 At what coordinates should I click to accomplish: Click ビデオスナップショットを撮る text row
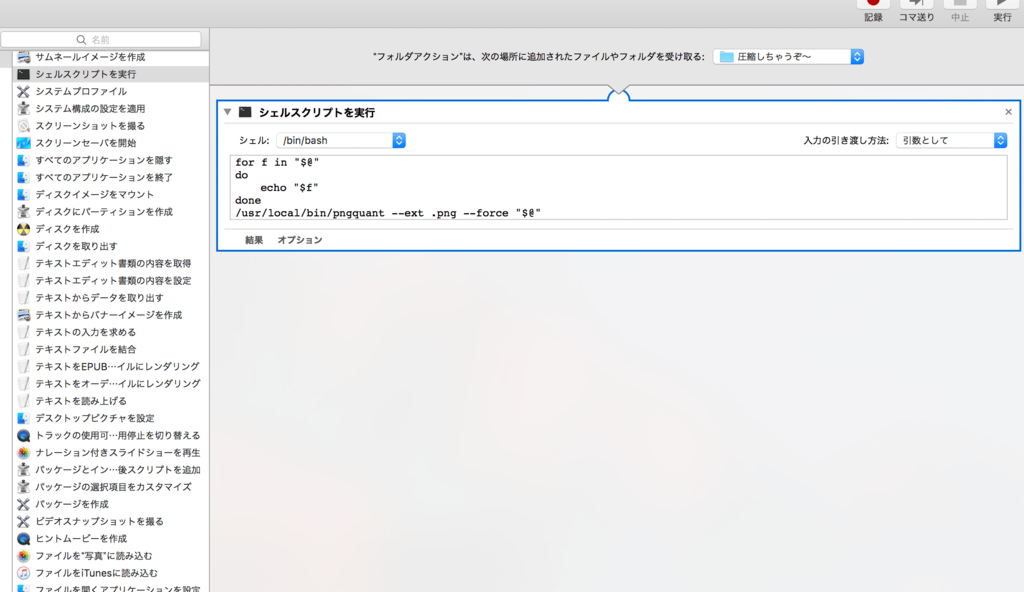point(99,521)
